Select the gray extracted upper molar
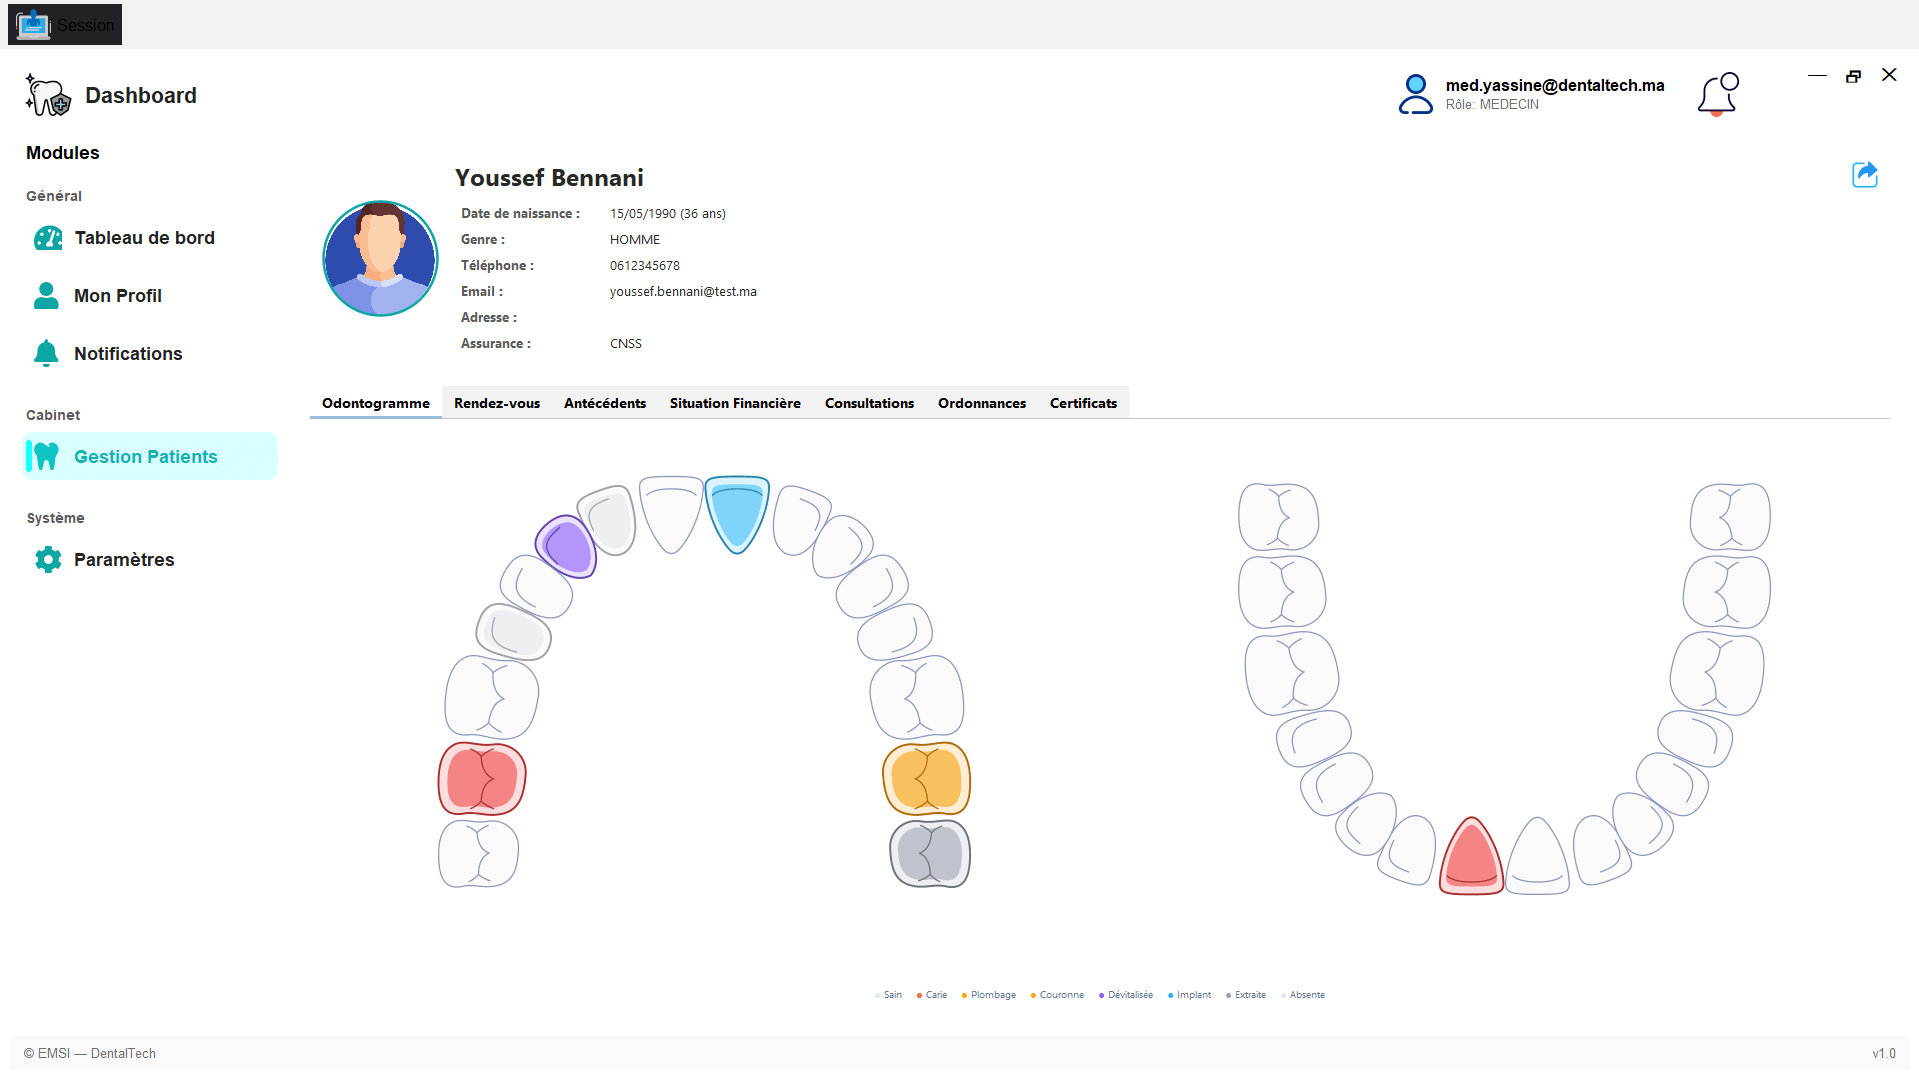This screenshot has width=1919, height=1079. click(930, 854)
